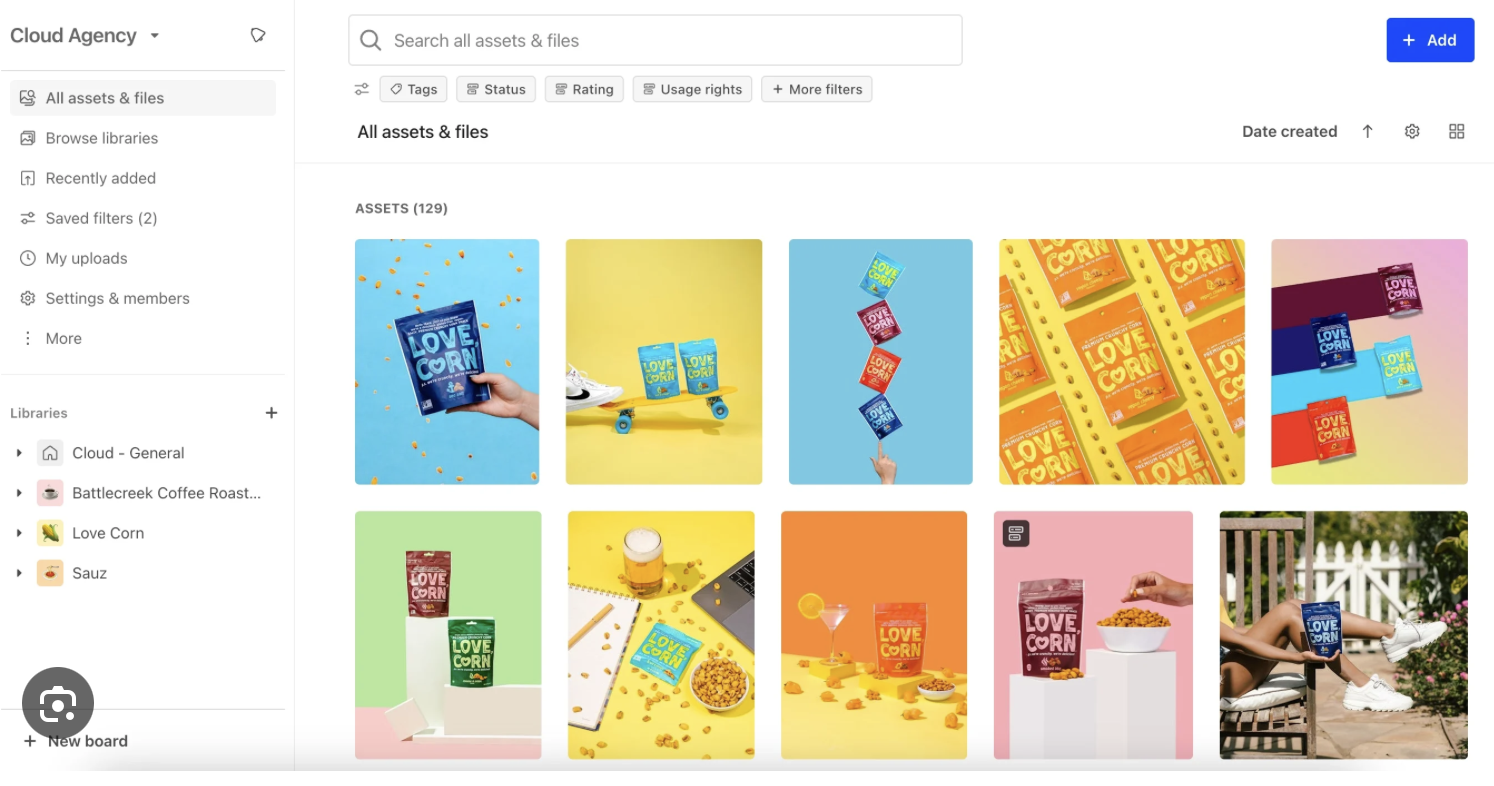Expand the Cloud - General library
1494x786 pixels.
click(19, 453)
